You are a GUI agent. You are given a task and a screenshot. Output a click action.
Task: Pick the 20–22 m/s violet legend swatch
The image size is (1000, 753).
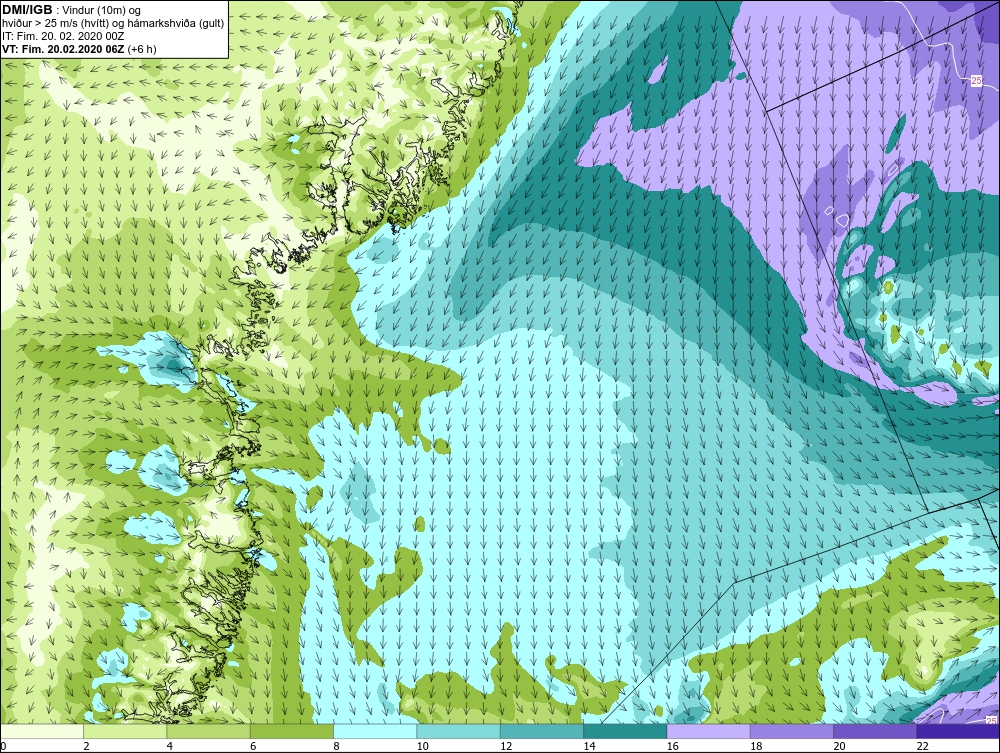[875, 731]
